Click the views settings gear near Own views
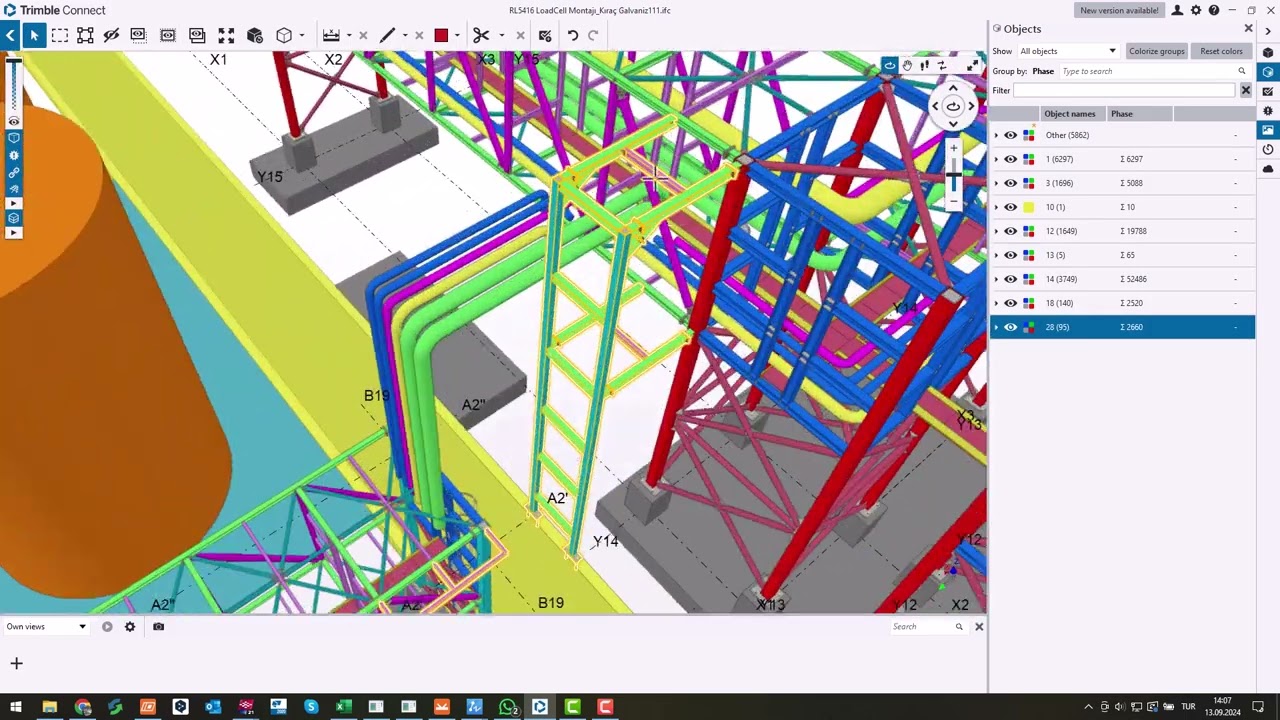The height and width of the screenshot is (720, 1280). pyautogui.click(x=130, y=627)
